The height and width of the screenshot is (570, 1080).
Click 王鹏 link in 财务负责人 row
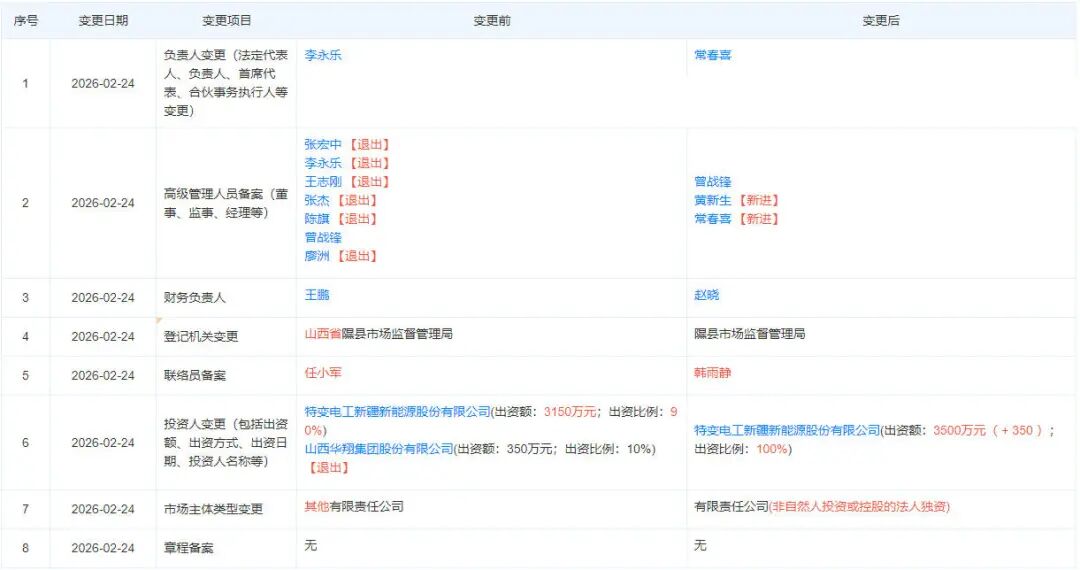pos(317,295)
